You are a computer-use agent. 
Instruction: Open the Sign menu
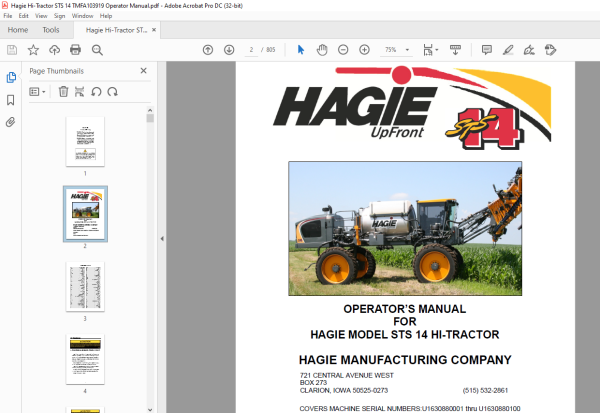coord(59,16)
